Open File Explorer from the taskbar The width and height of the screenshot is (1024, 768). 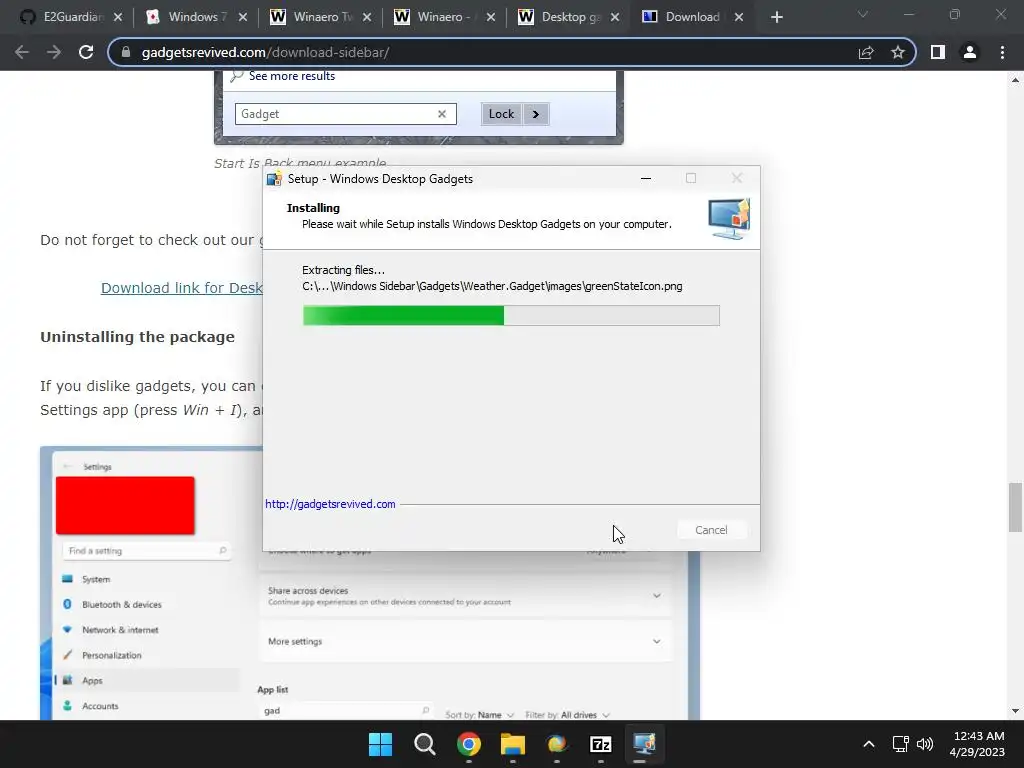coord(513,744)
